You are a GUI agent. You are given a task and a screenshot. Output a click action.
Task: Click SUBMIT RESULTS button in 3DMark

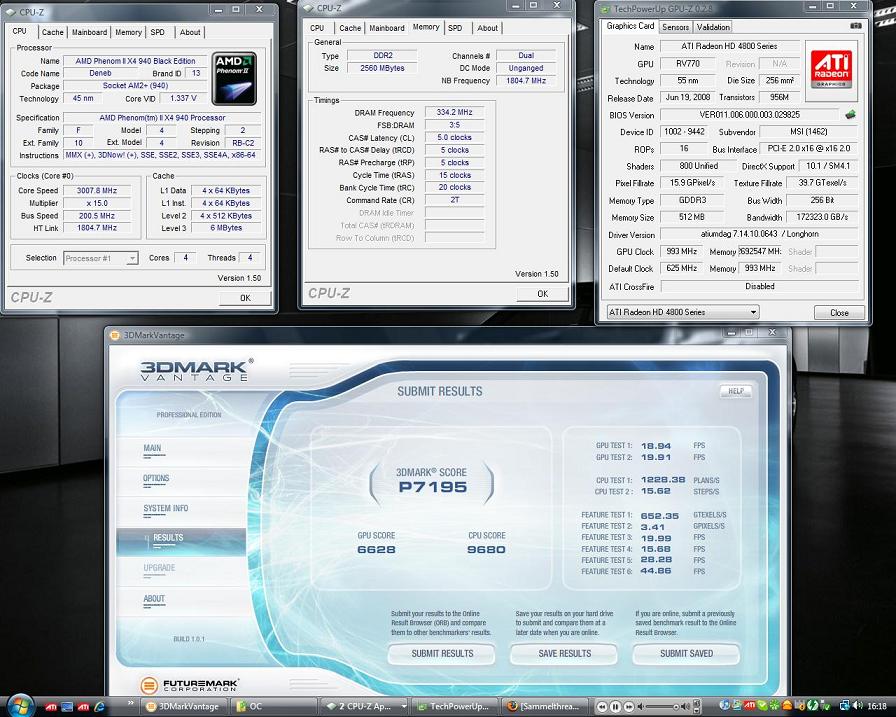442,654
